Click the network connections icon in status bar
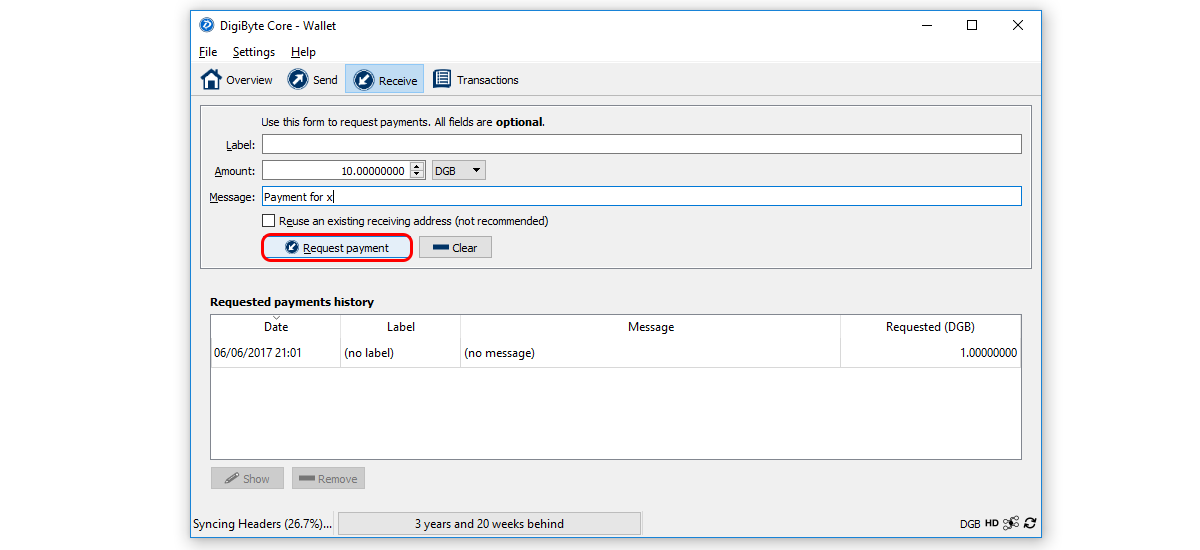 [1011, 523]
